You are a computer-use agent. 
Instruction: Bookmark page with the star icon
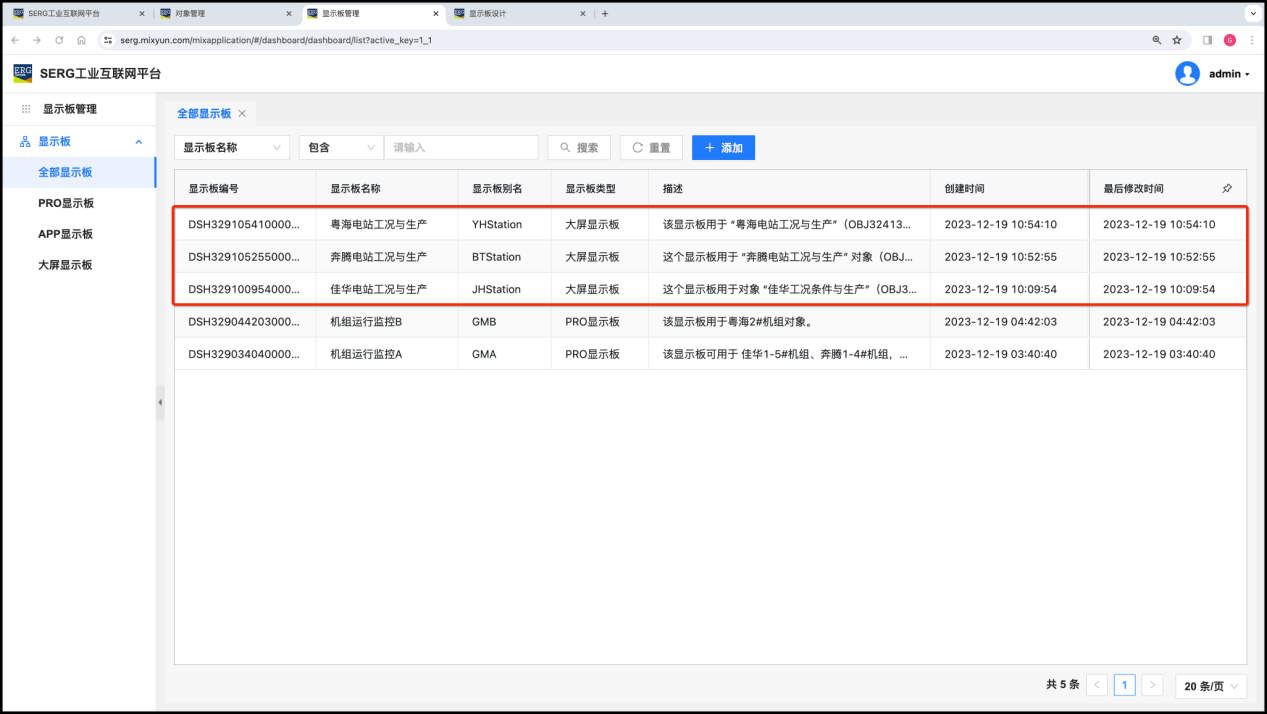[x=1177, y=40]
